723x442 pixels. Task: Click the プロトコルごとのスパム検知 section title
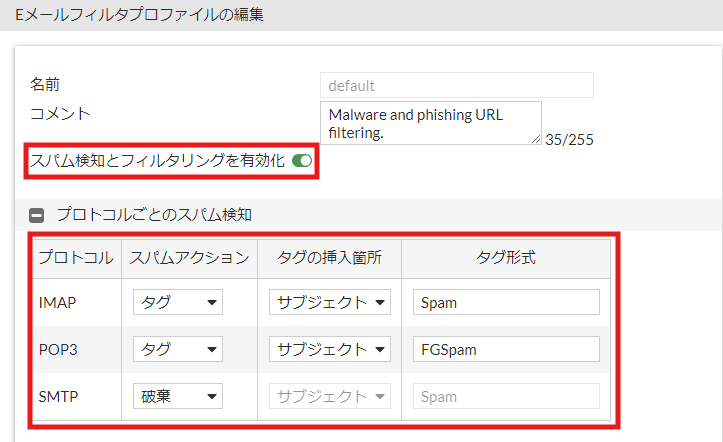click(154, 215)
